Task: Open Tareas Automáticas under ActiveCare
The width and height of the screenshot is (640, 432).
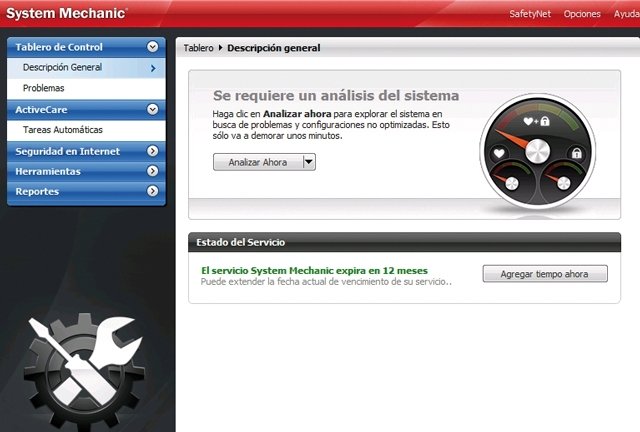Action: 86,130
